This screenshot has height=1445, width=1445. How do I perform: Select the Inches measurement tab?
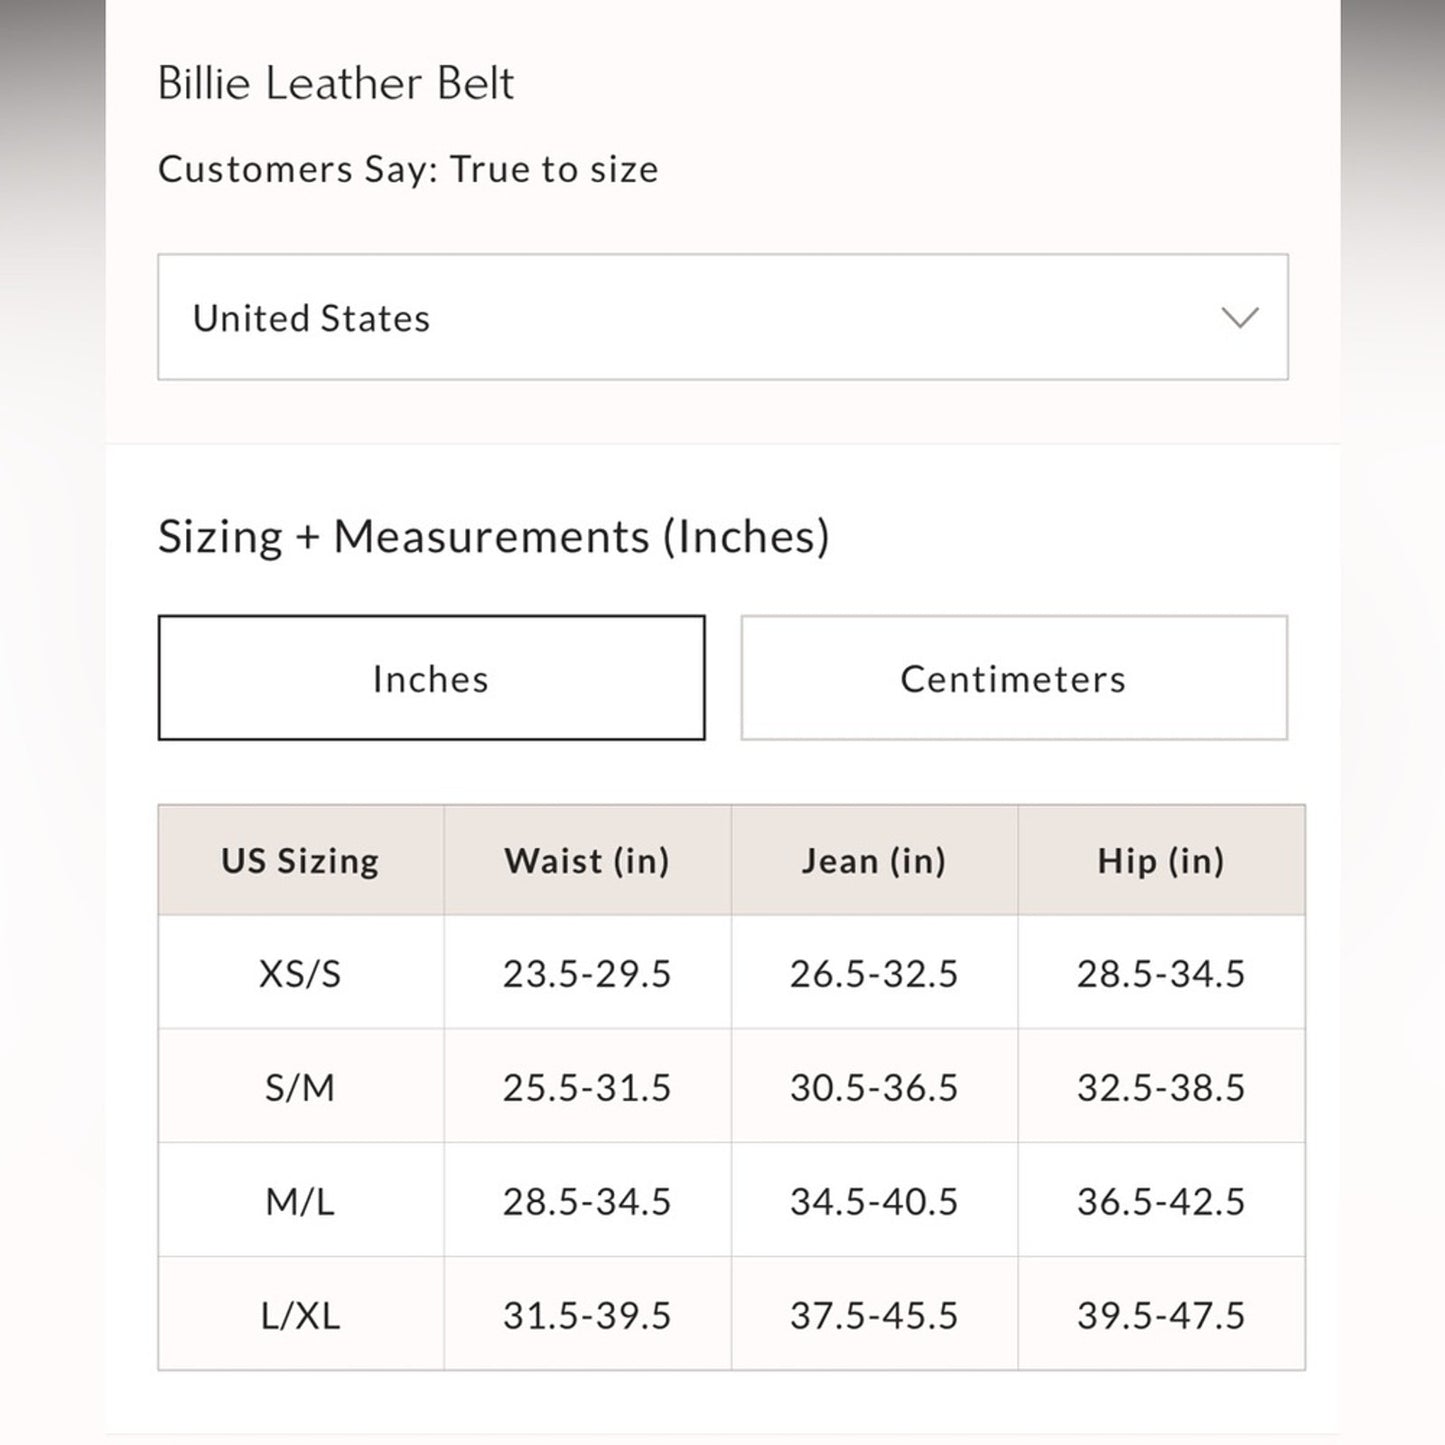click(x=430, y=678)
